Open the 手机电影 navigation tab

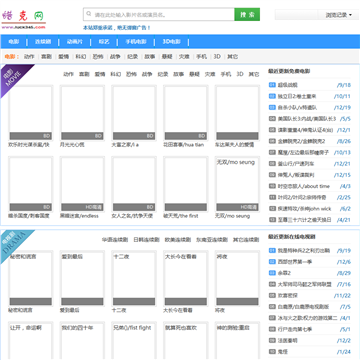136,42
